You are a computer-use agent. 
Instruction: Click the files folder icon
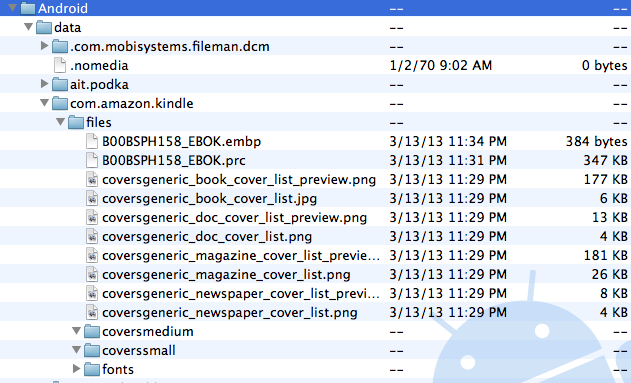click(x=76, y=122)
